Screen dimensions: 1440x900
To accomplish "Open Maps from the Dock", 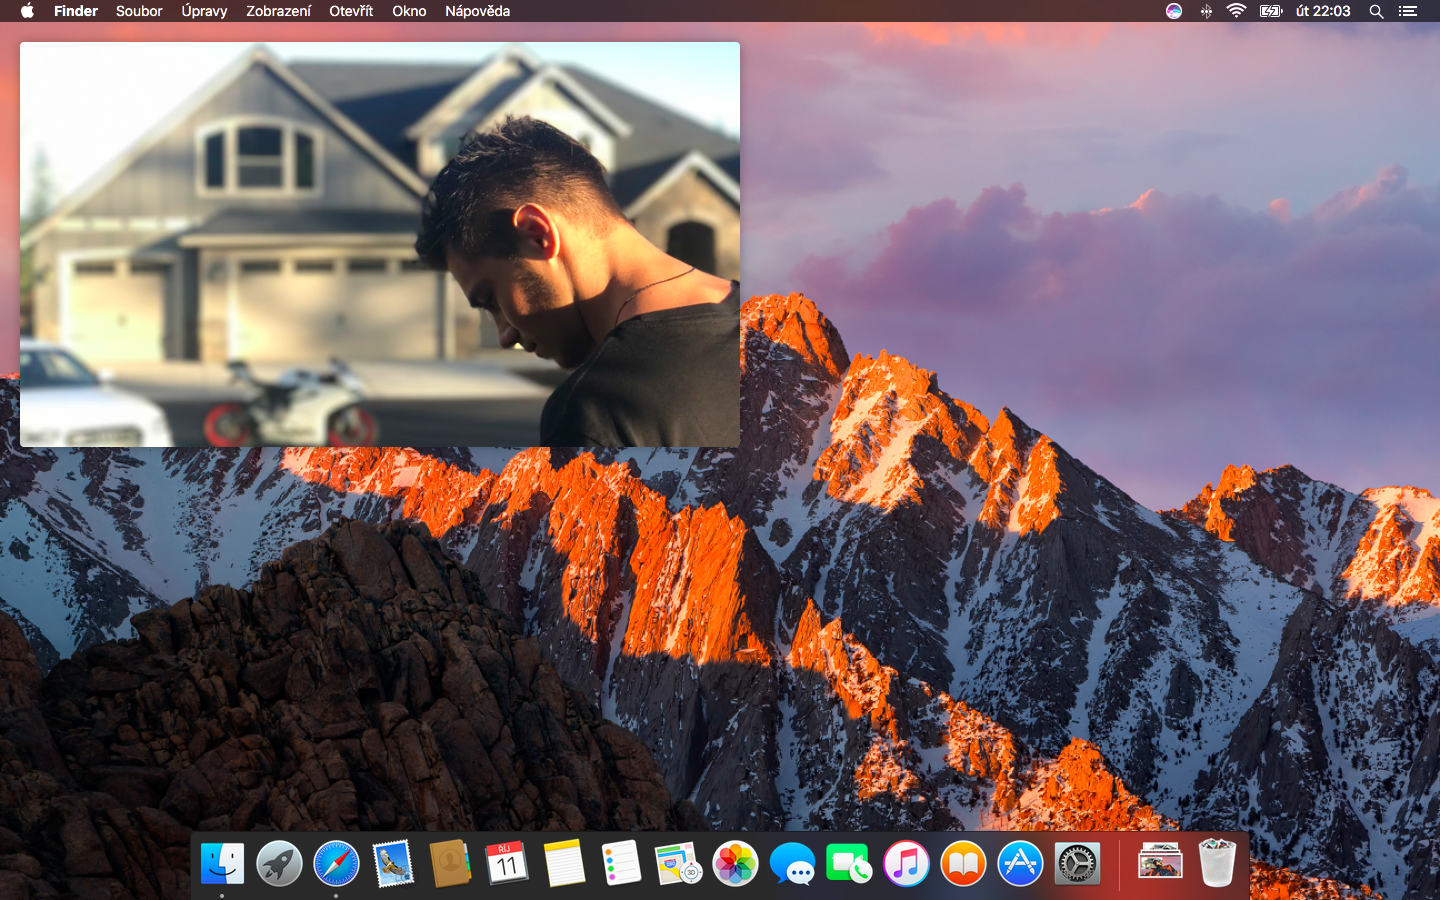I will click(x=678, y=863).
